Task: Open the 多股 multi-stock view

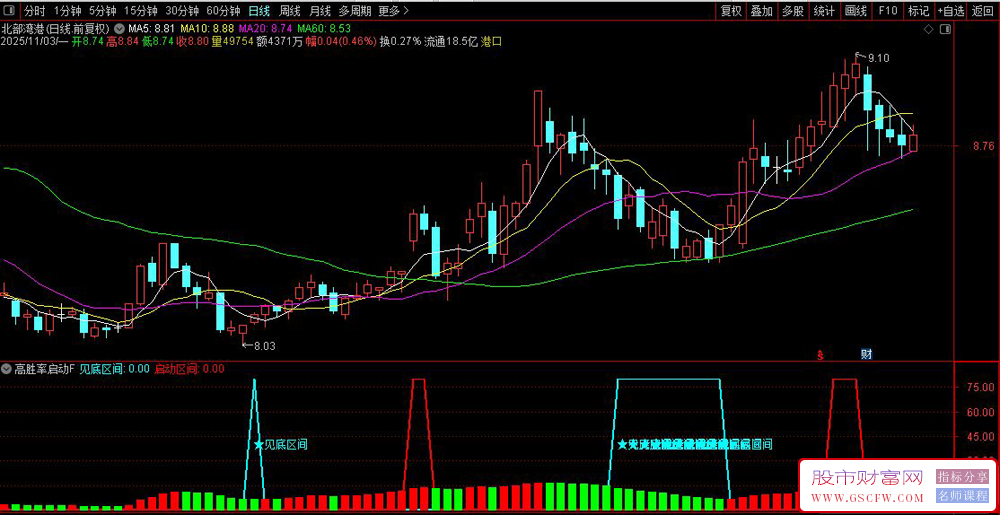Action: (793, 11)
